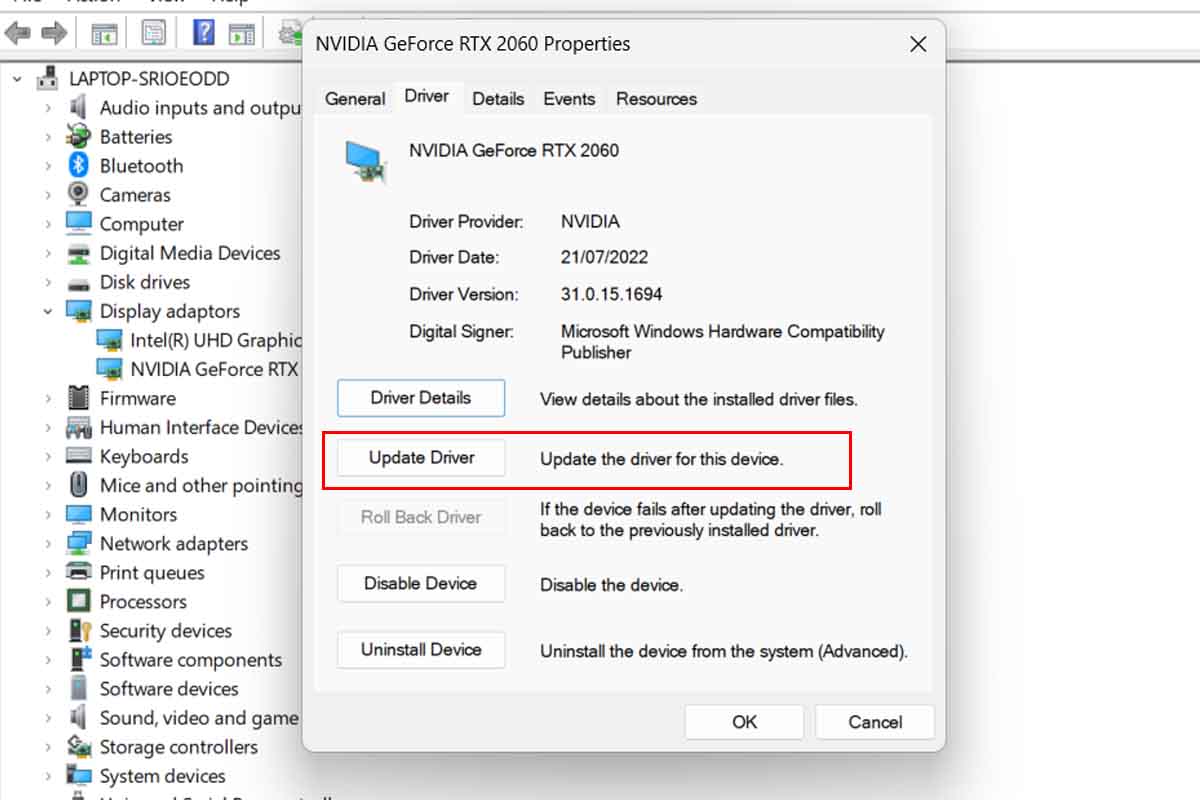Click the Driver Details button
This screenshot has height=800, width=1200.
coord(421,398)
